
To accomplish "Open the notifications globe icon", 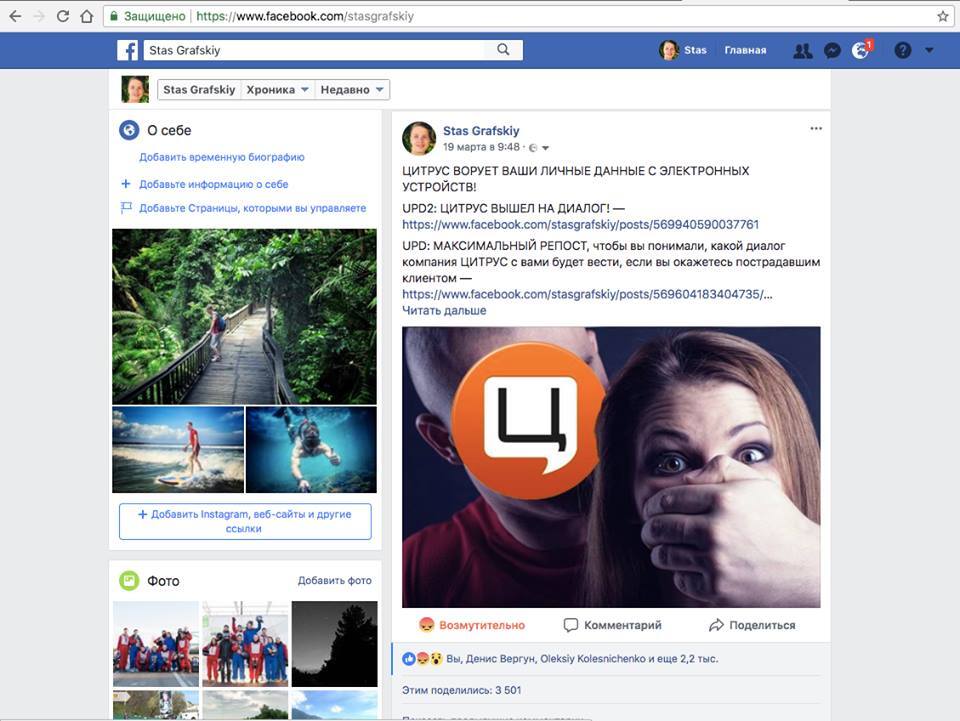I will tap(861, 50).
